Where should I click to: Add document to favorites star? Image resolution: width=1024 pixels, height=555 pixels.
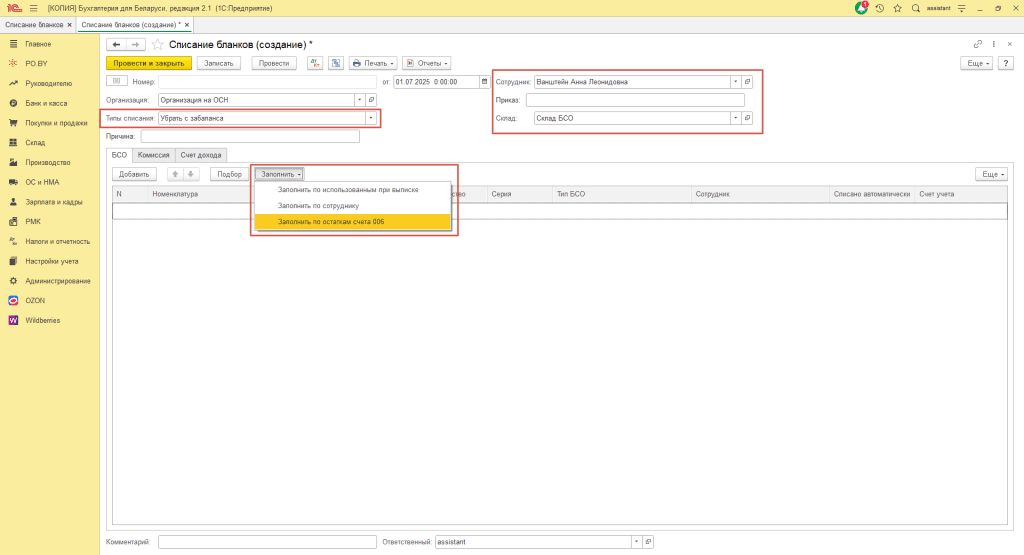pyautogui.click(x=157, y=44)
